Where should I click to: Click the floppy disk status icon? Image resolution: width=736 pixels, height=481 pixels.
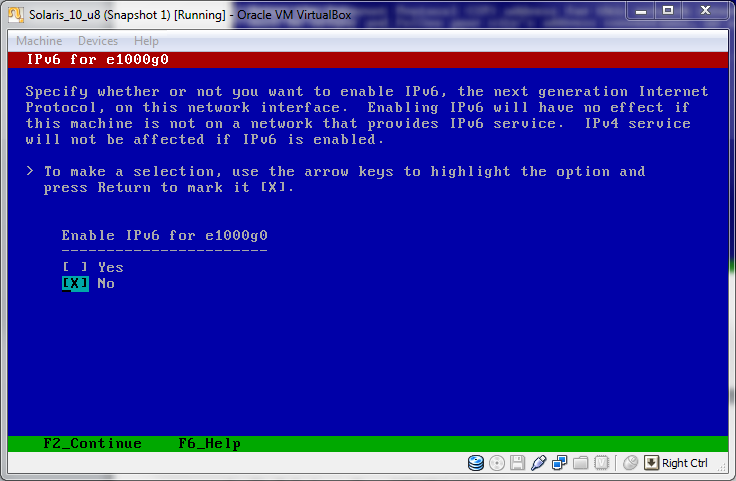pyautogui.click(x=517, y=463)
